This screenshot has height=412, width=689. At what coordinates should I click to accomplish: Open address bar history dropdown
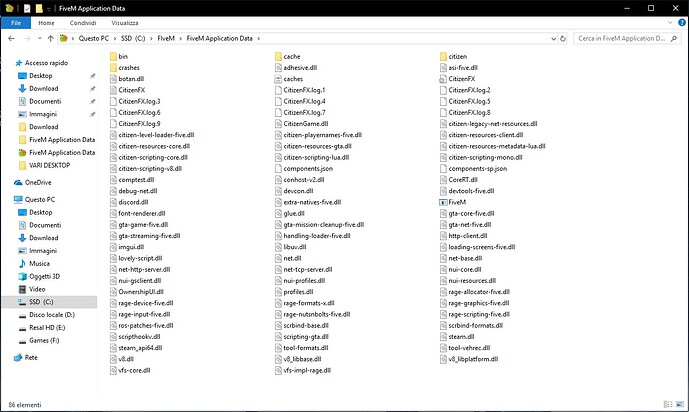[554, 39]
